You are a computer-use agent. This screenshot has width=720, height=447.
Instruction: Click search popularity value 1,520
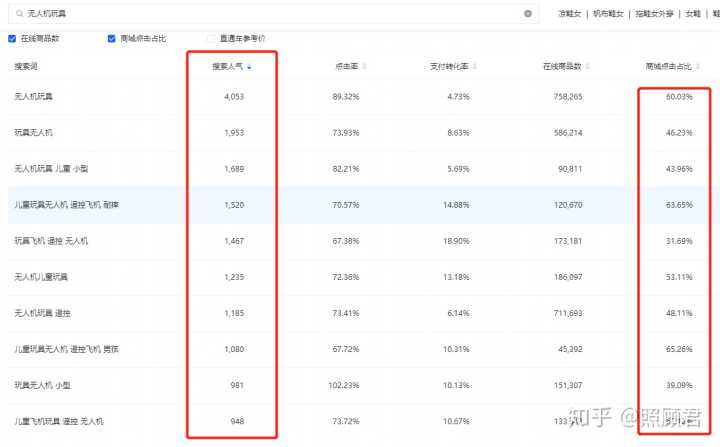[x=234, y=205]
